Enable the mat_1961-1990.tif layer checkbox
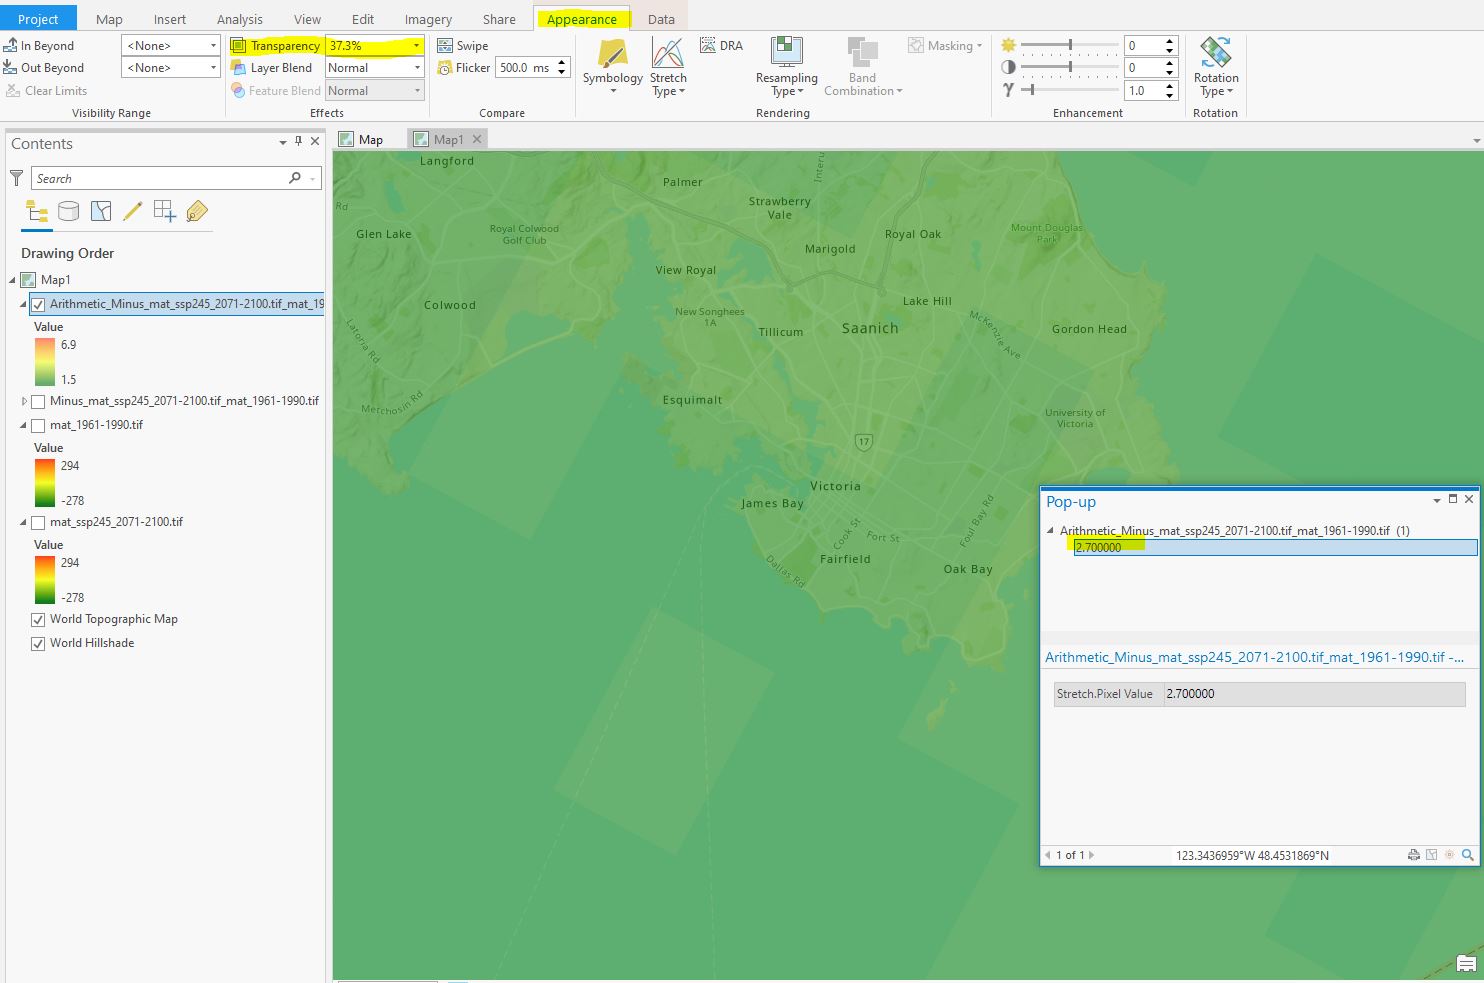 38,426
